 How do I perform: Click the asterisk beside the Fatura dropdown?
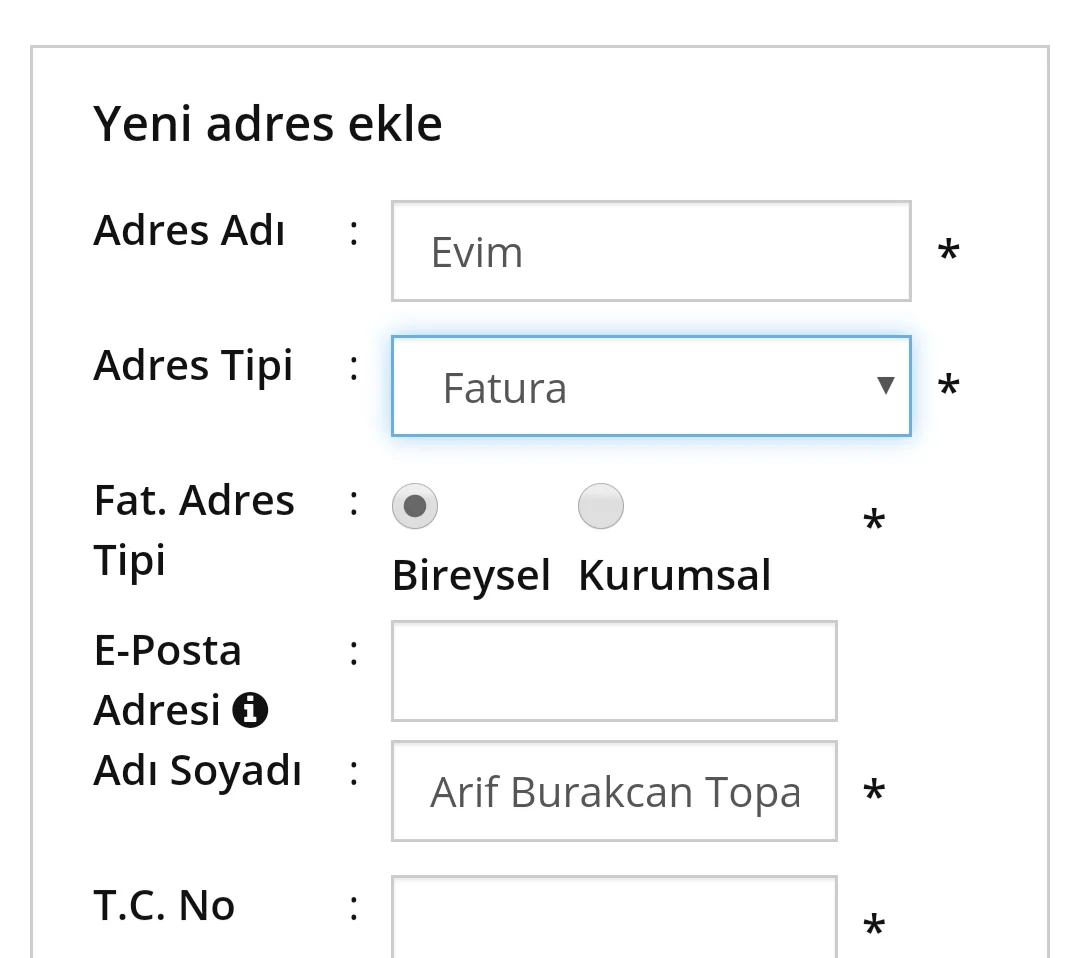948,386
